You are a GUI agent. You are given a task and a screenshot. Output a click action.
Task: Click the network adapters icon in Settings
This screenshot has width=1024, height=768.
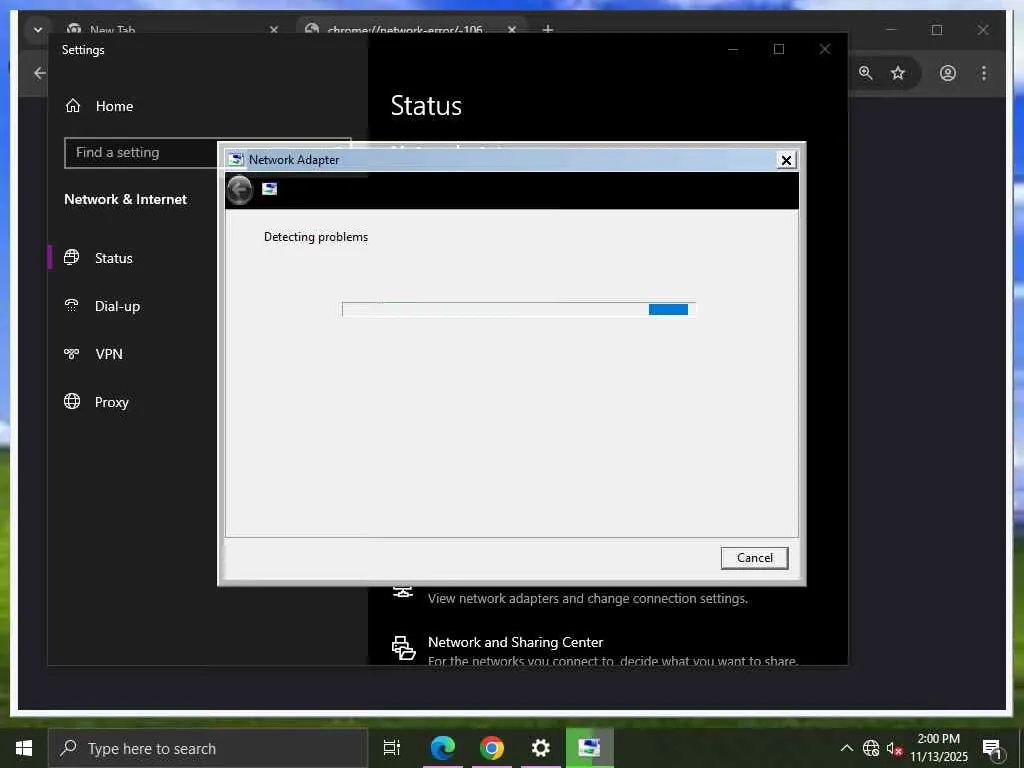coord(402,592)
